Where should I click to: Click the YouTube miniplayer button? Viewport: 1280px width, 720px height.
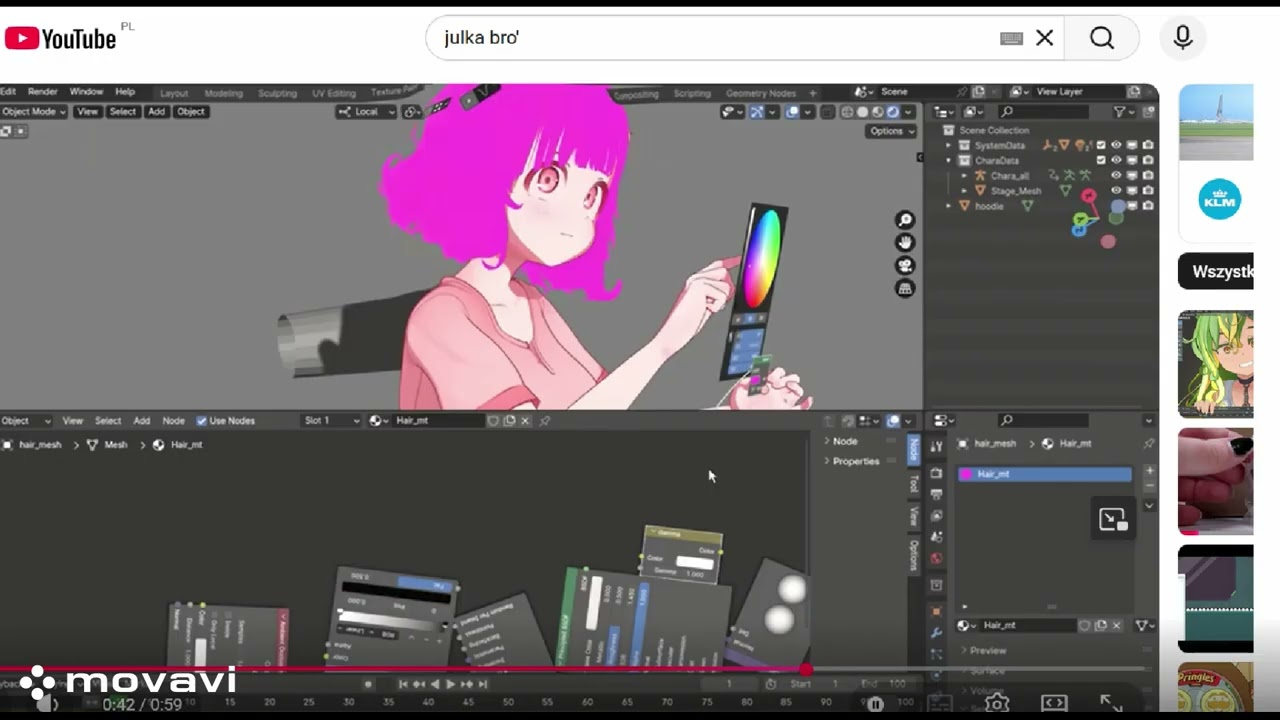point(1113,519)
